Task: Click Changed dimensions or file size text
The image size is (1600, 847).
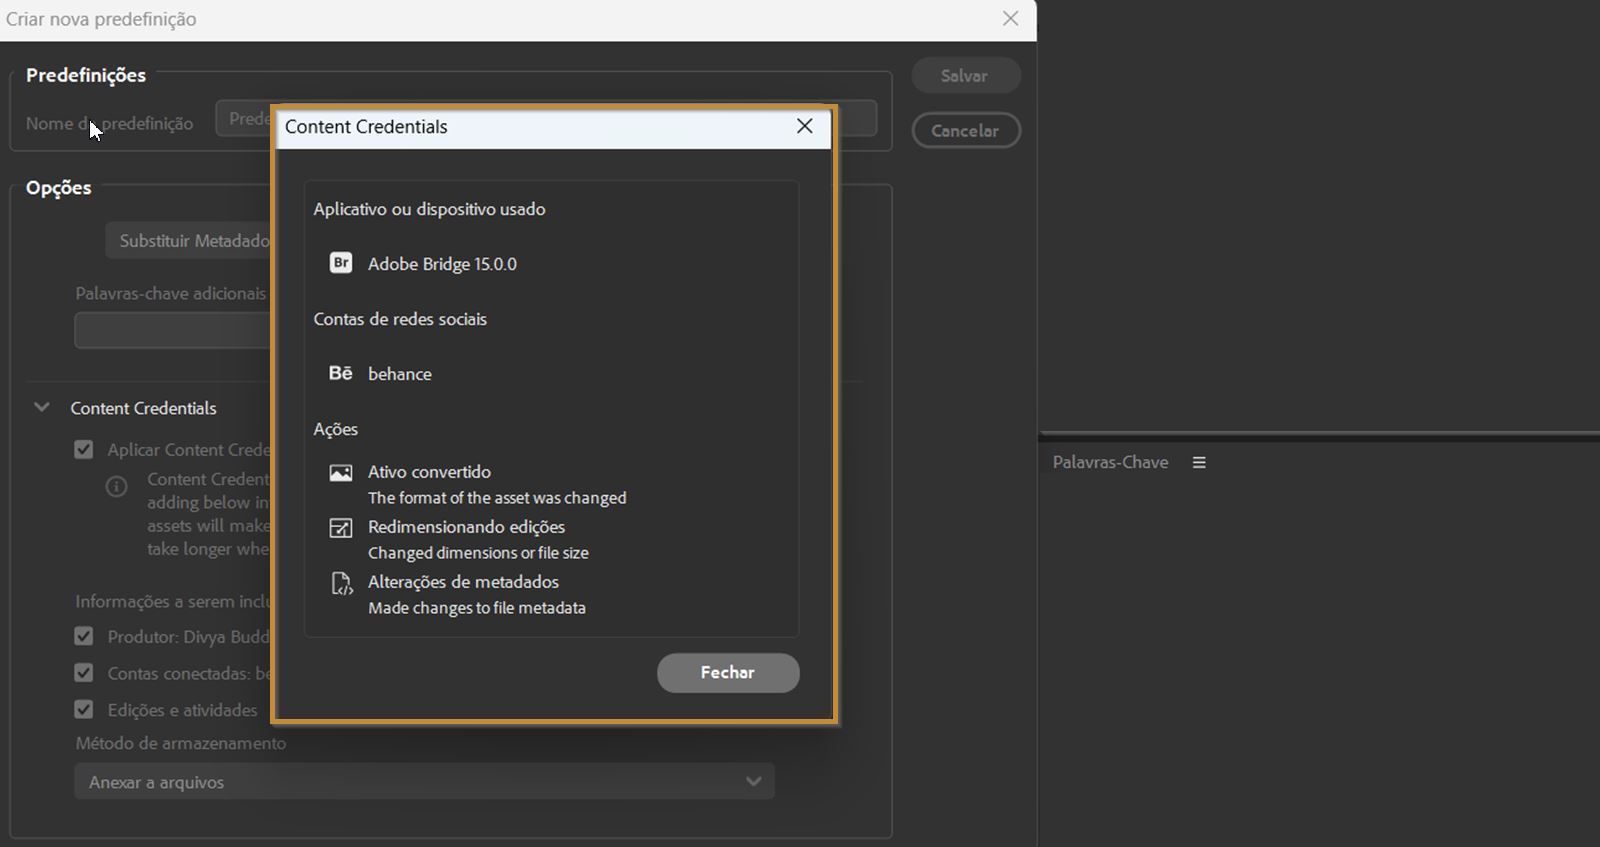Action: pos(478,553)
